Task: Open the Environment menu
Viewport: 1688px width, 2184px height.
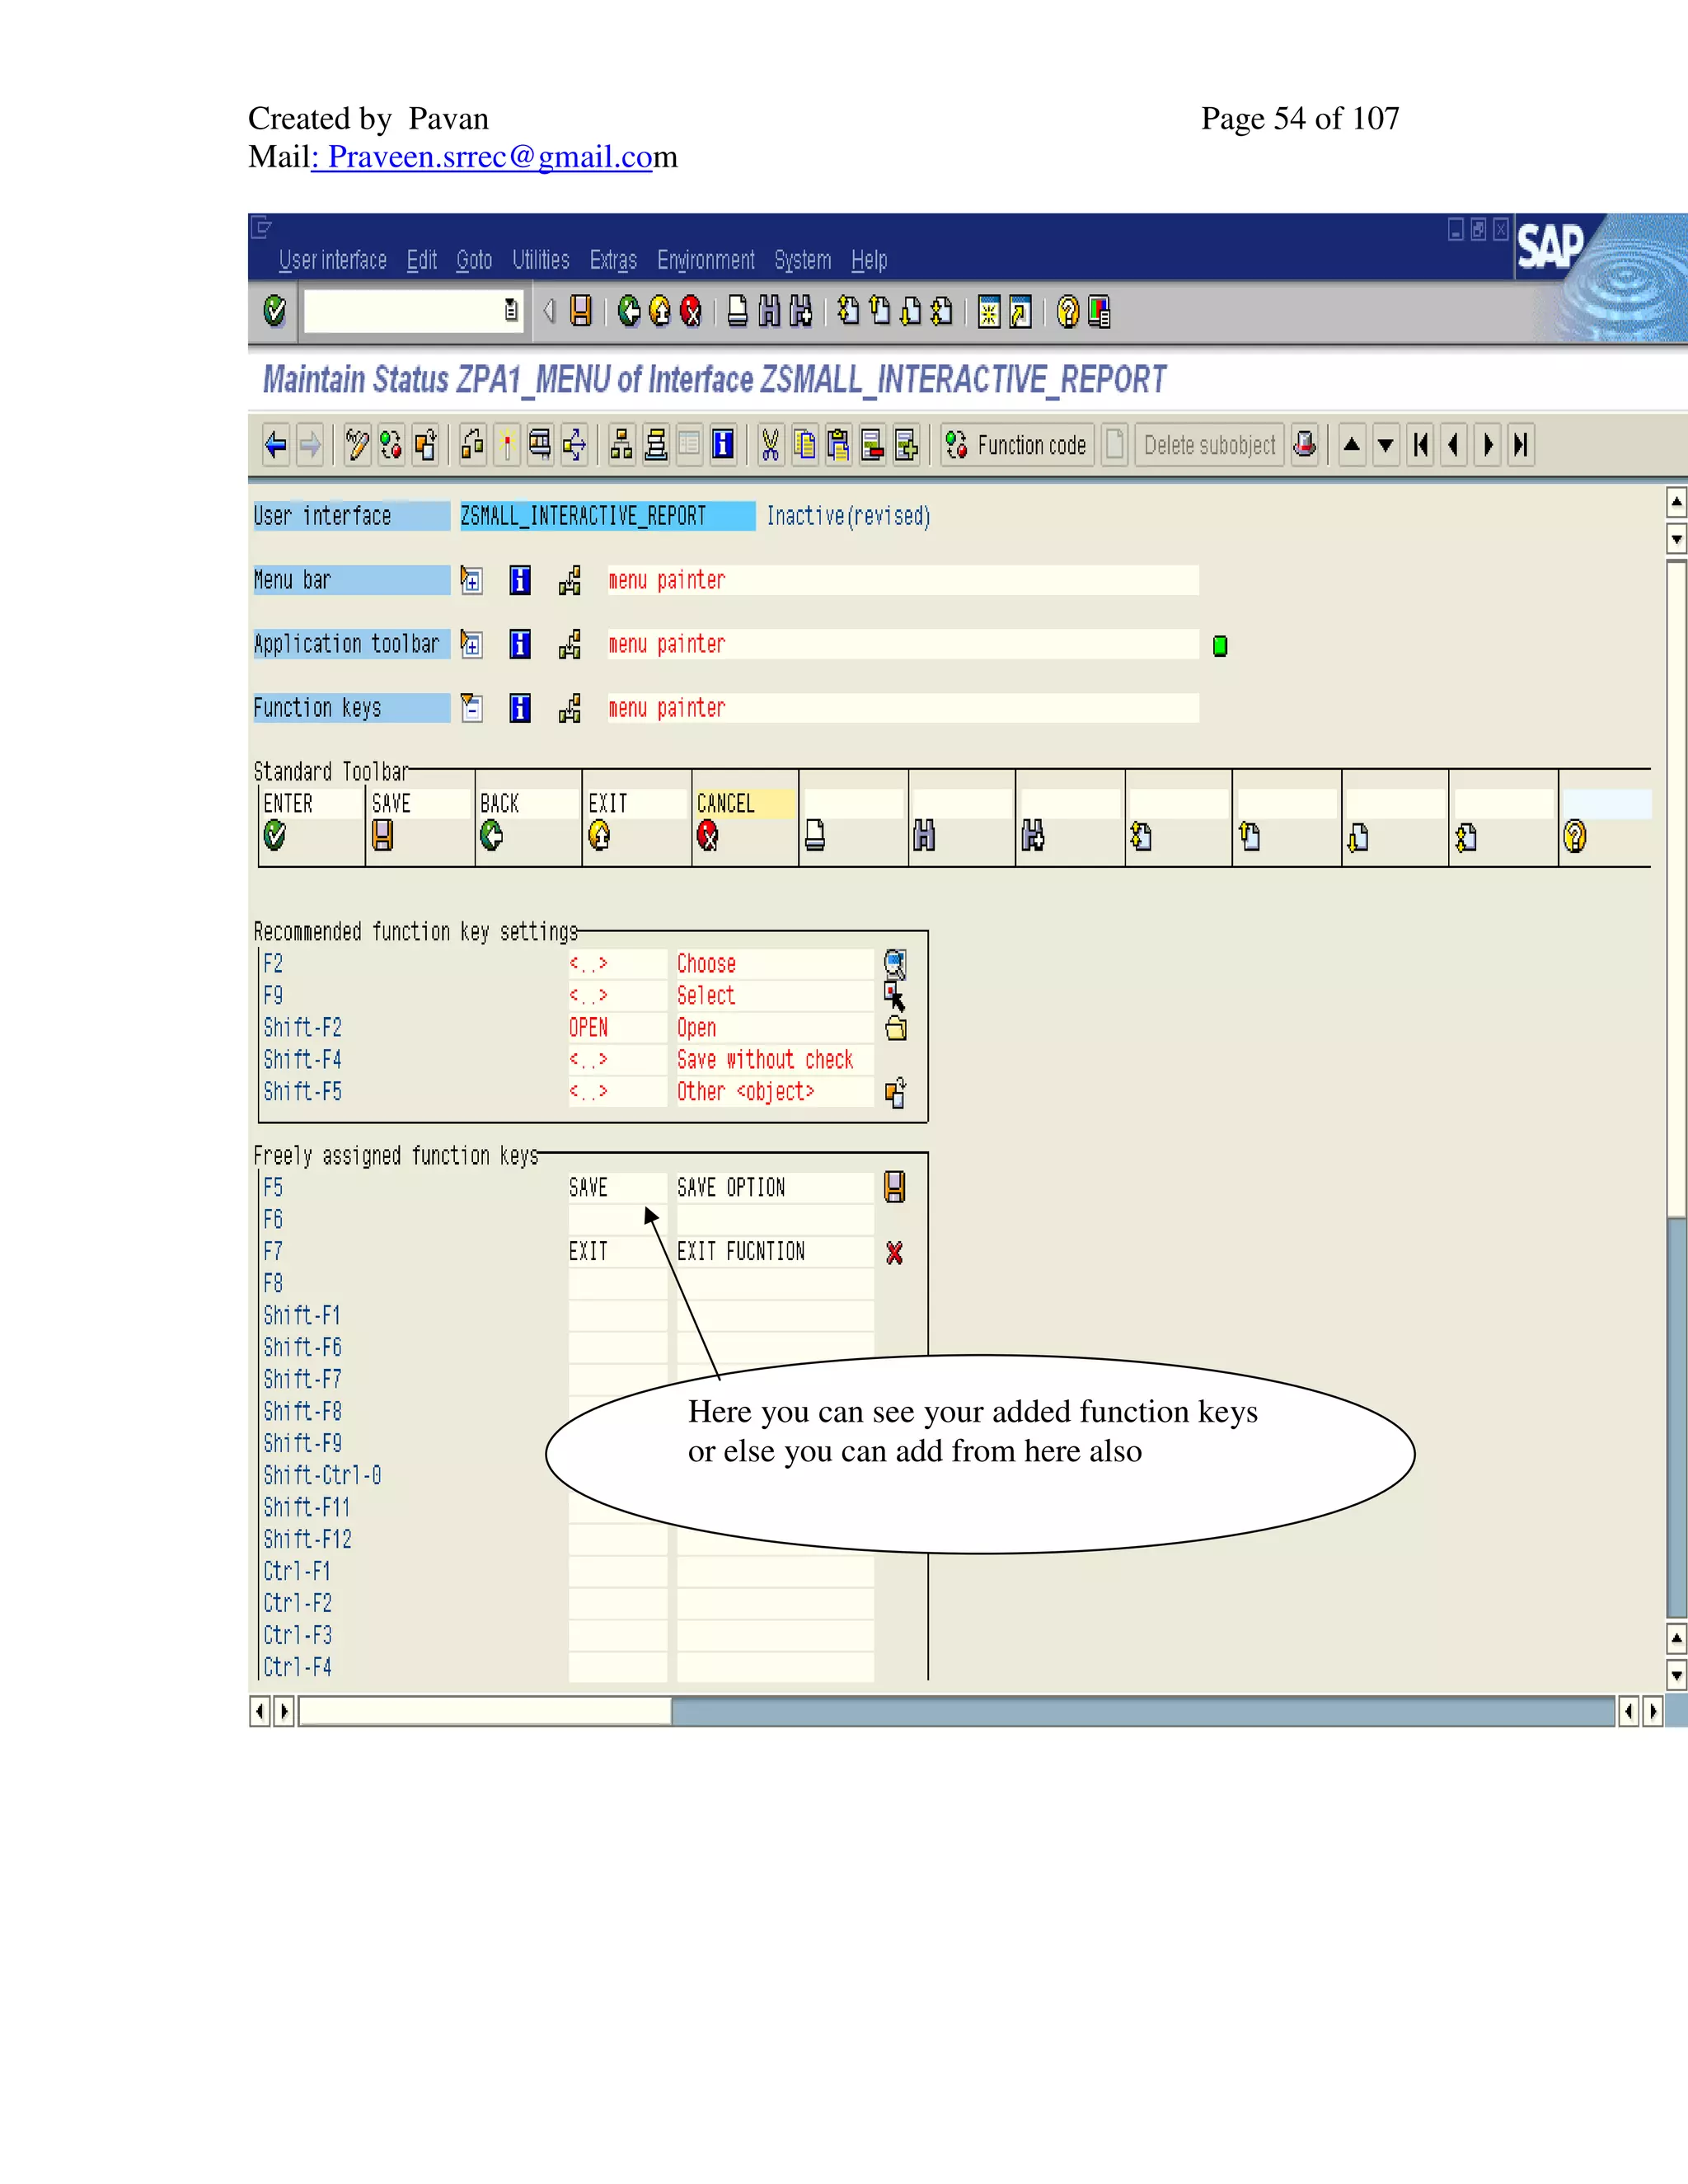Action: (706, 261)
